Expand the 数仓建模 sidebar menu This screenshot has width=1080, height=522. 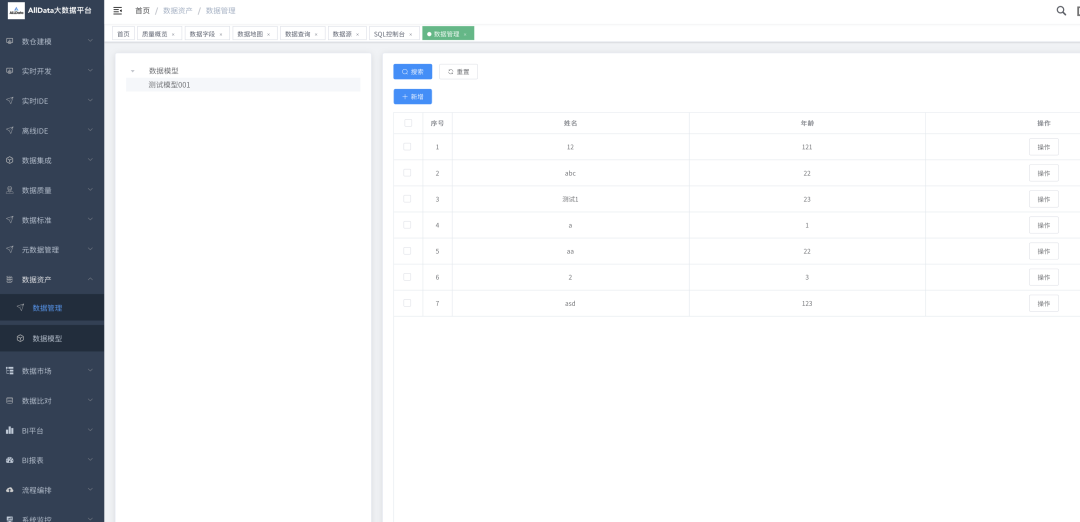[51, 41]
